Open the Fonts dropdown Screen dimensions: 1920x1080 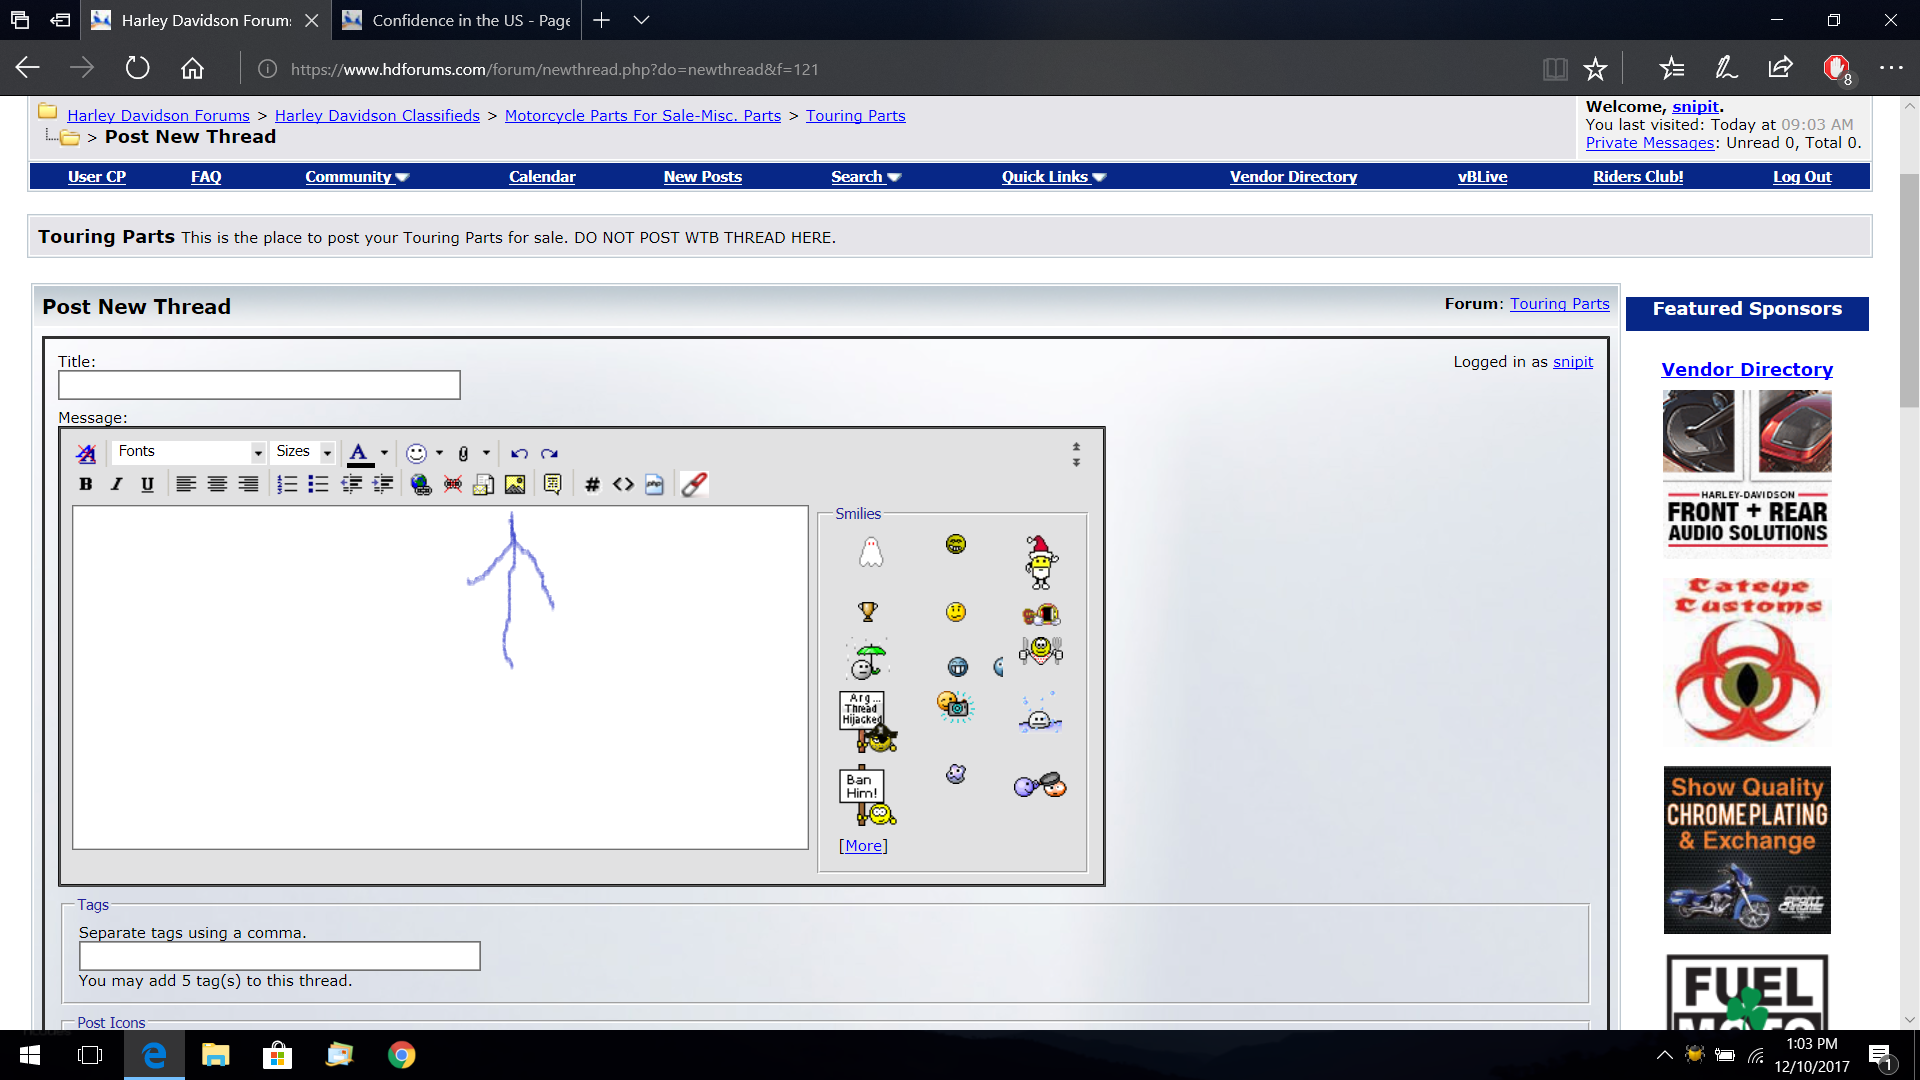(x=189, y=452)
